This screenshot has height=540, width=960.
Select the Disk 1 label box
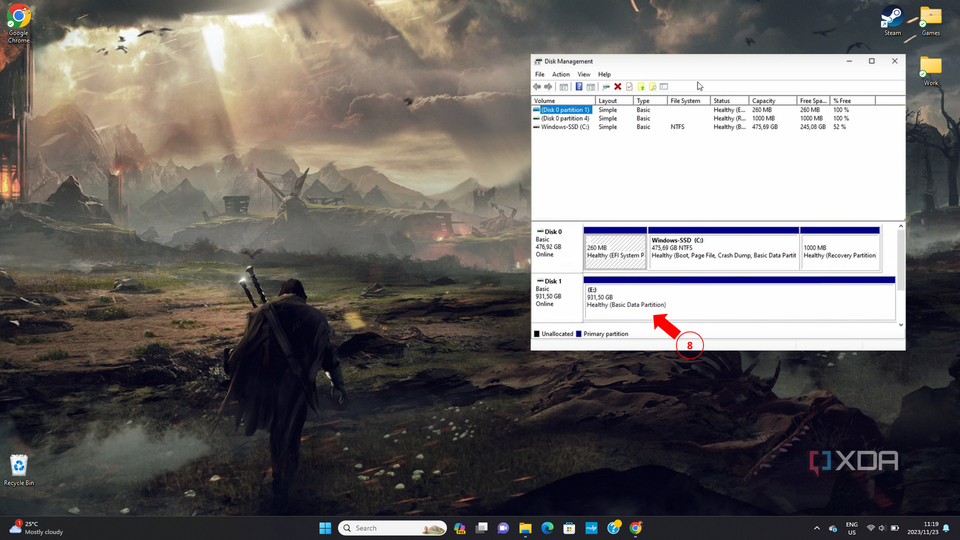tap(557, 298)
